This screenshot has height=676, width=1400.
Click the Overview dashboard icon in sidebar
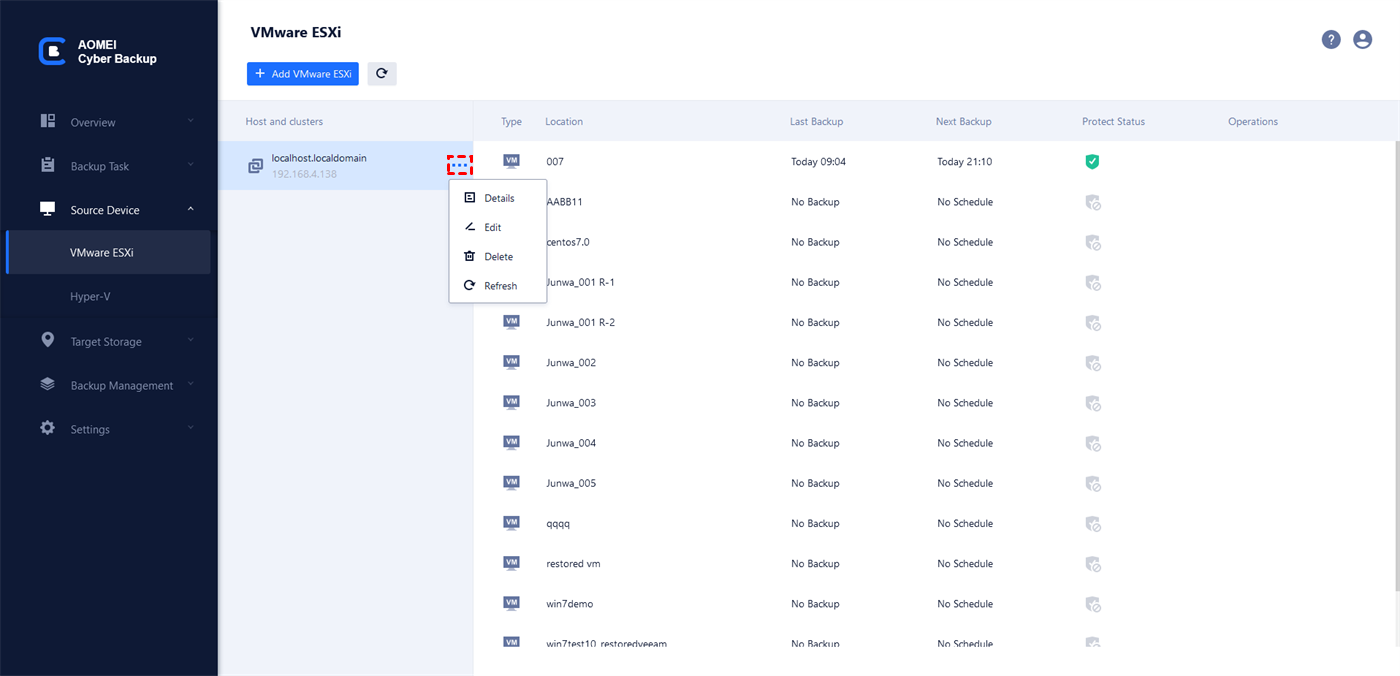(x=48, y=121)
